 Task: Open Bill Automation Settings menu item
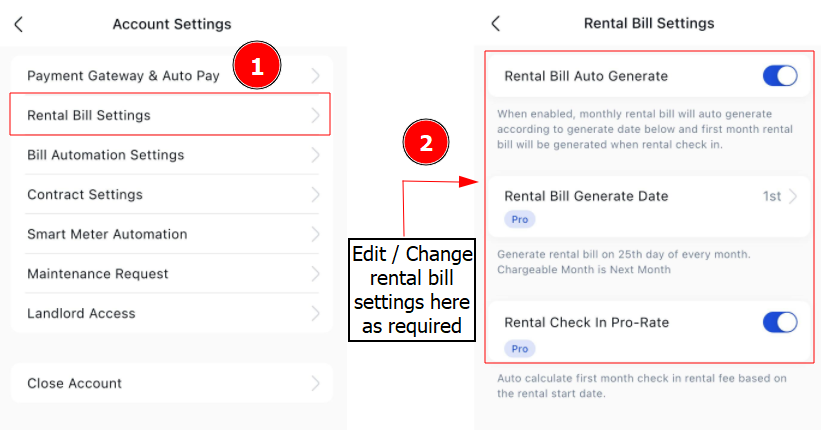pos(172,155)
